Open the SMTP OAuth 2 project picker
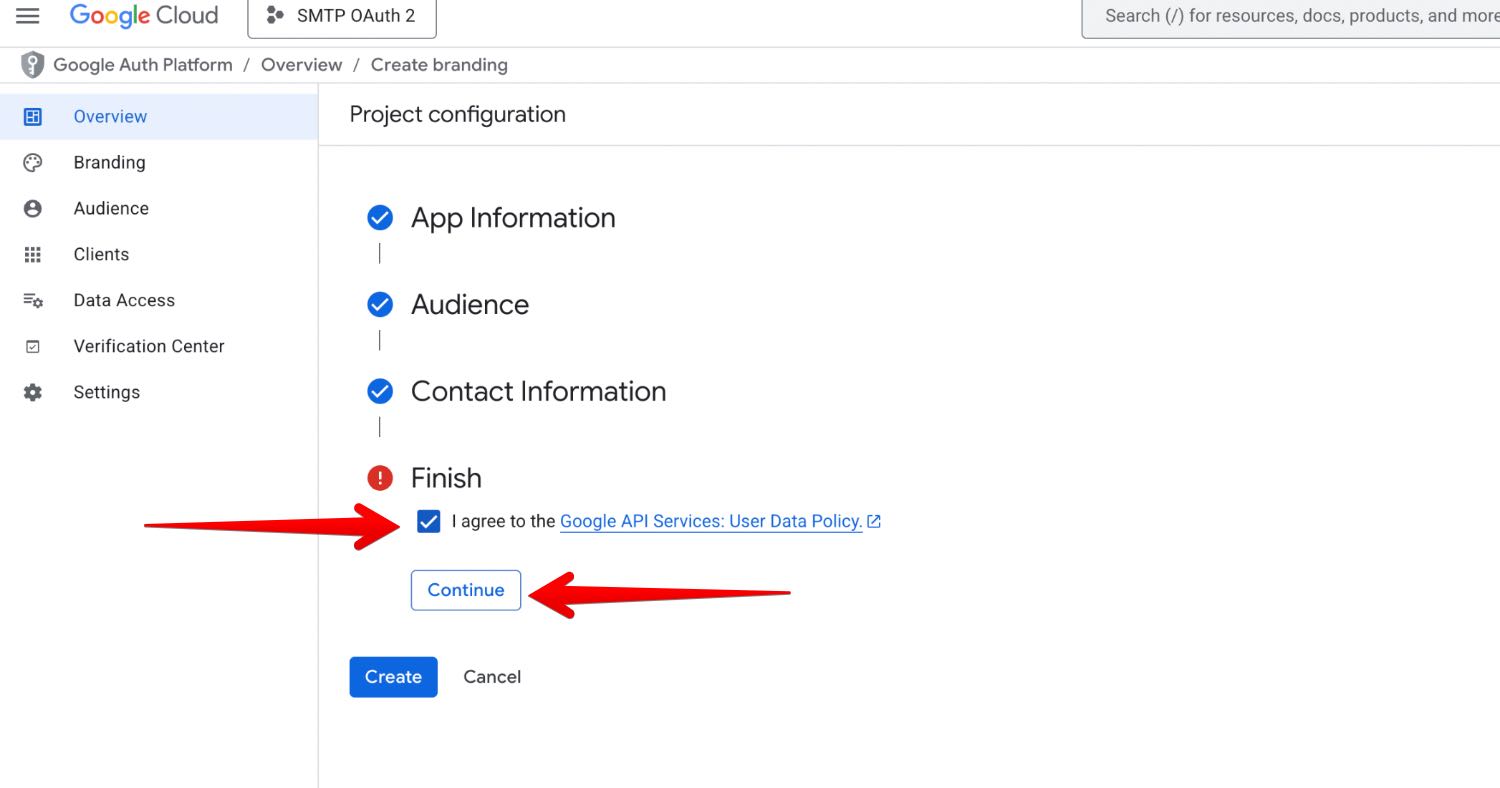This screenshot has width=1500, height=788. pos(342,16)
